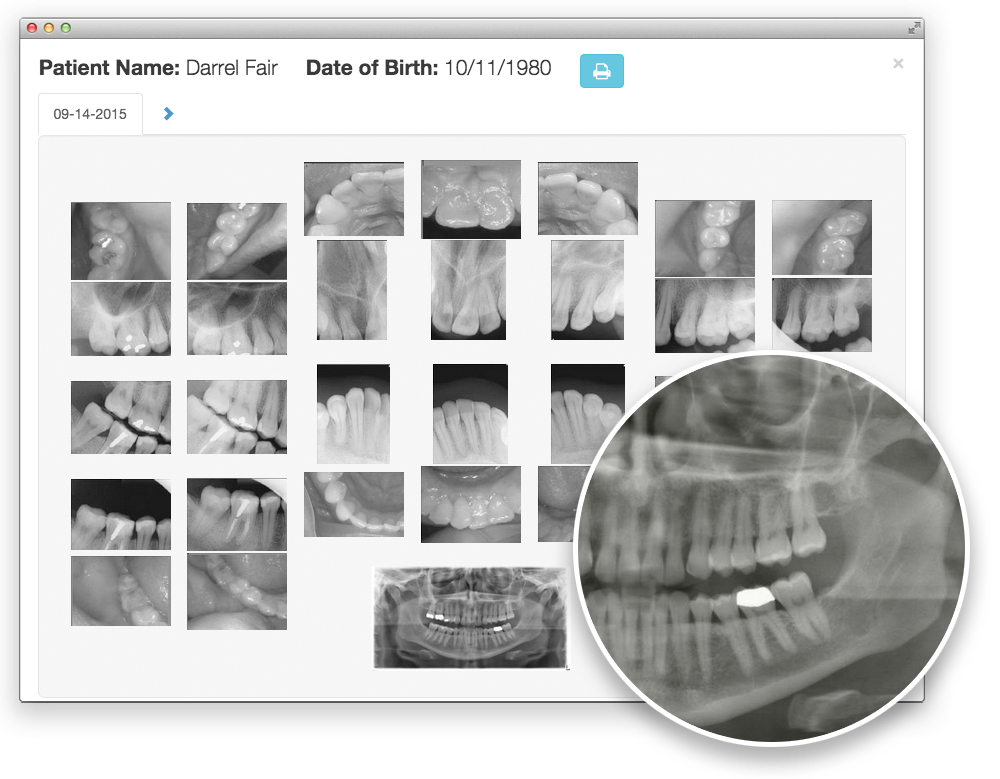Open the lower arch photo left of center
The width and height of the screenshot is (1000, 779).
pos(354,504)
